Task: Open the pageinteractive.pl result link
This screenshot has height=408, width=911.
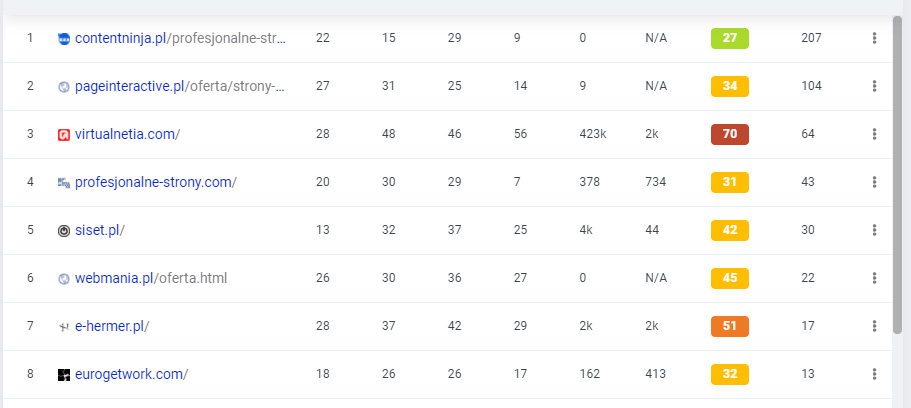Action: pos(180,86)
